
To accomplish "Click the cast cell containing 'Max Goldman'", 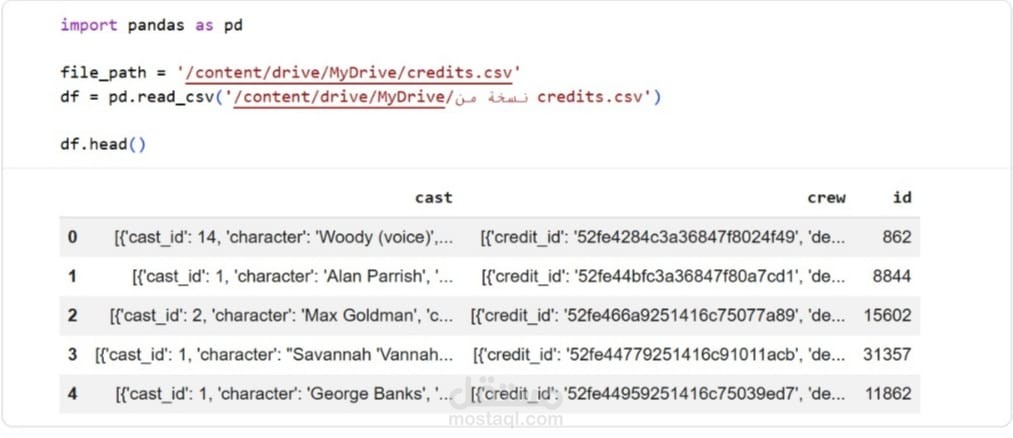I will [x=281, y=315].
